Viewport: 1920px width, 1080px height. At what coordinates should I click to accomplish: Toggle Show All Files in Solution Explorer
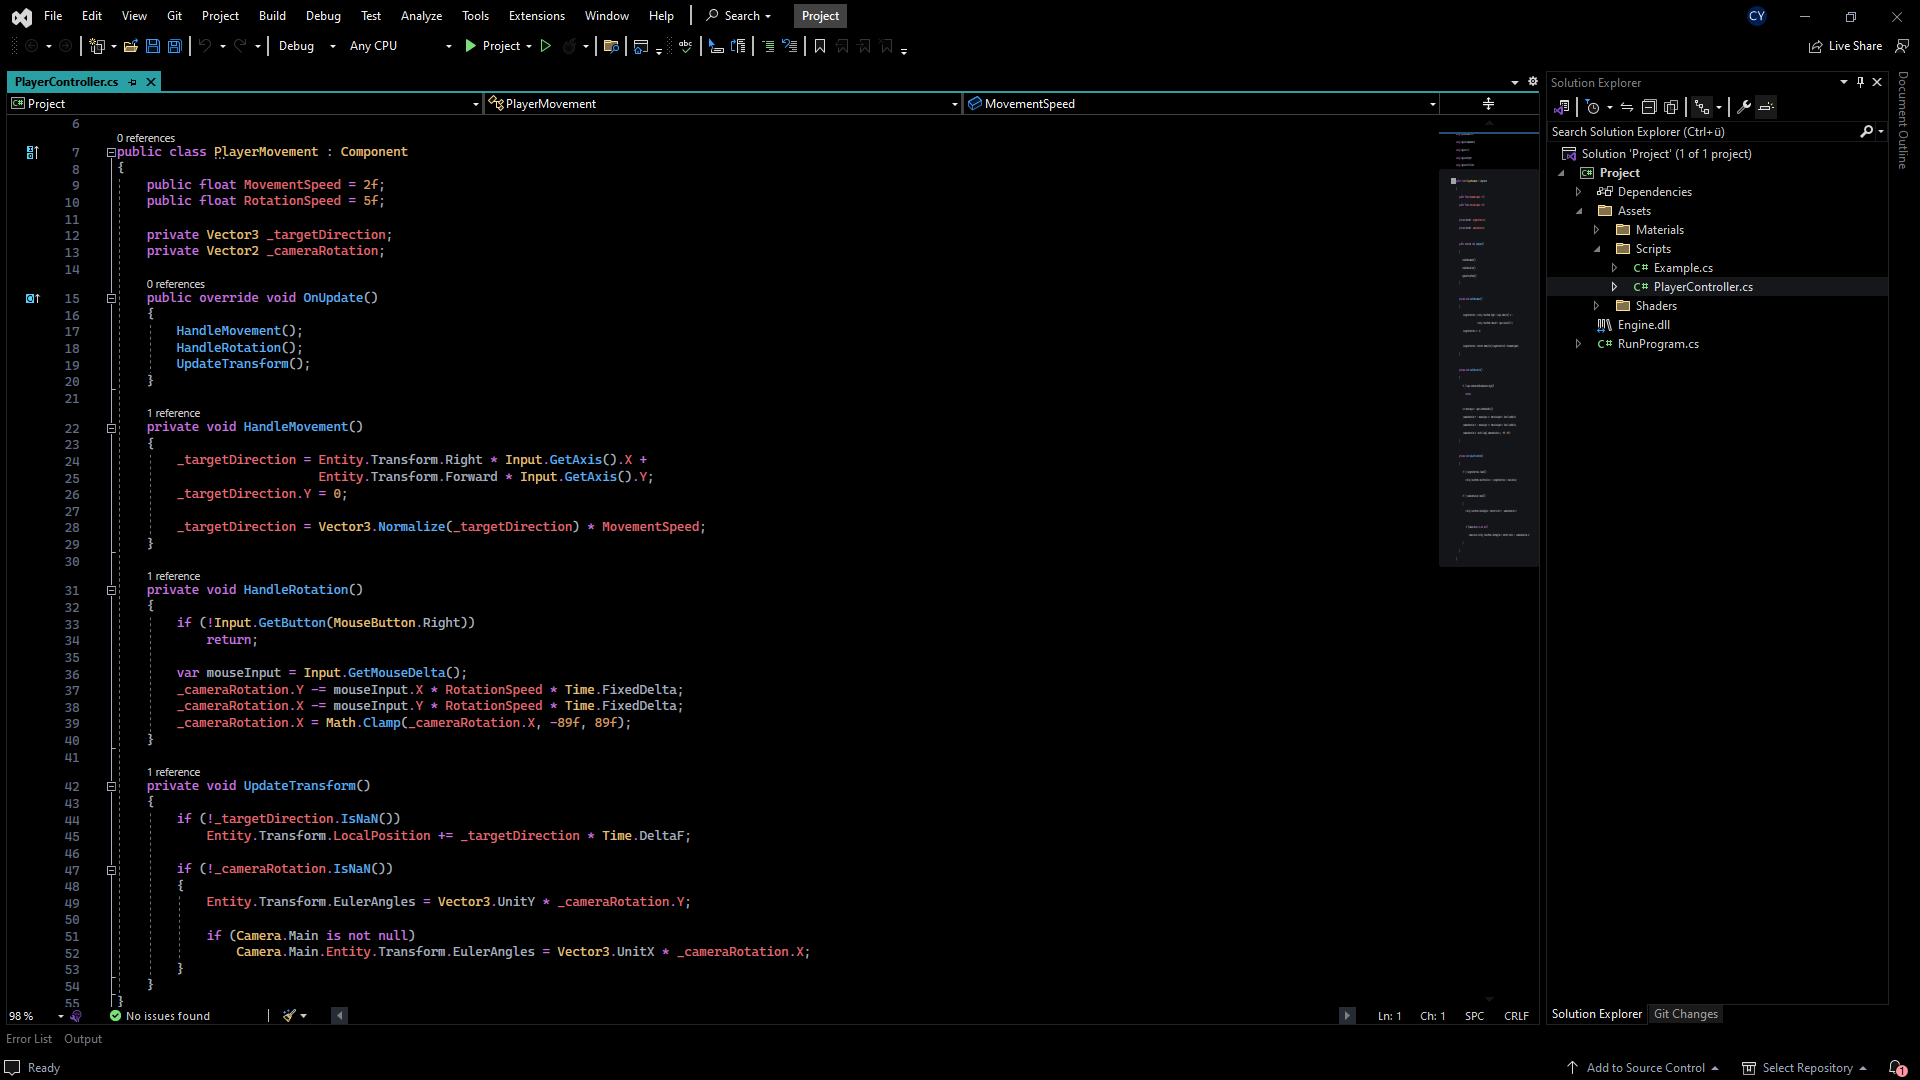pyautogui.click(x=1671, y=107)
